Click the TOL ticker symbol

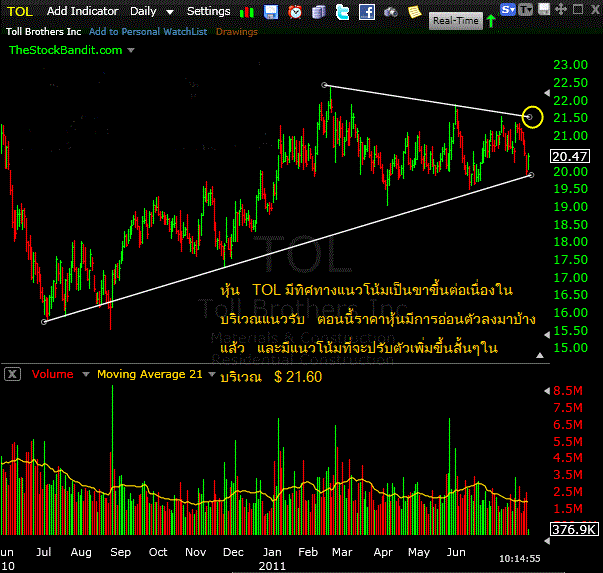click(x=20, y=12)
